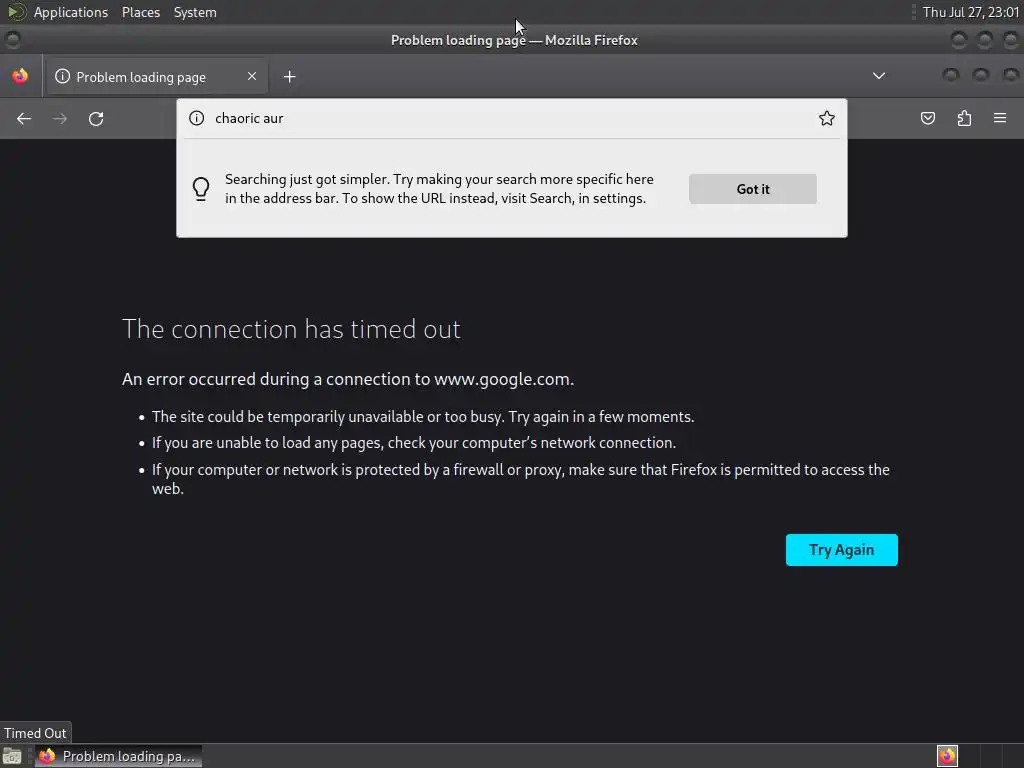
Task: Click the bullet about firewall or proxy
Action: [x=520, y=479]
